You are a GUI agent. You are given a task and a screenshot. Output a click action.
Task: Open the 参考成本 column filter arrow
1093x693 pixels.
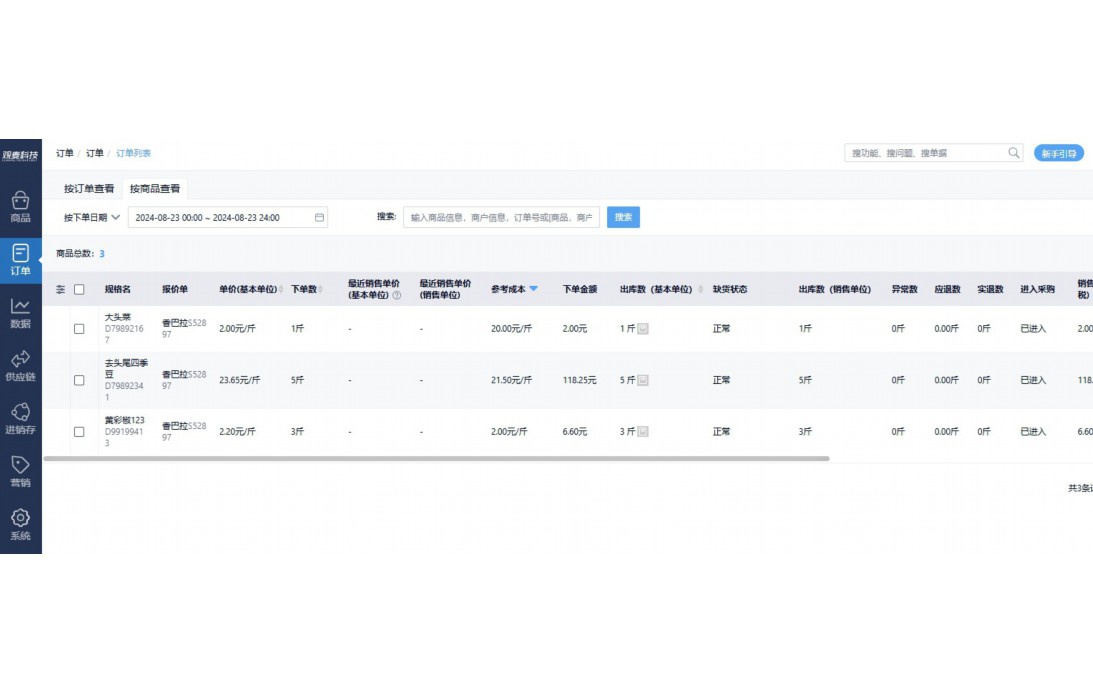(533, 289)
